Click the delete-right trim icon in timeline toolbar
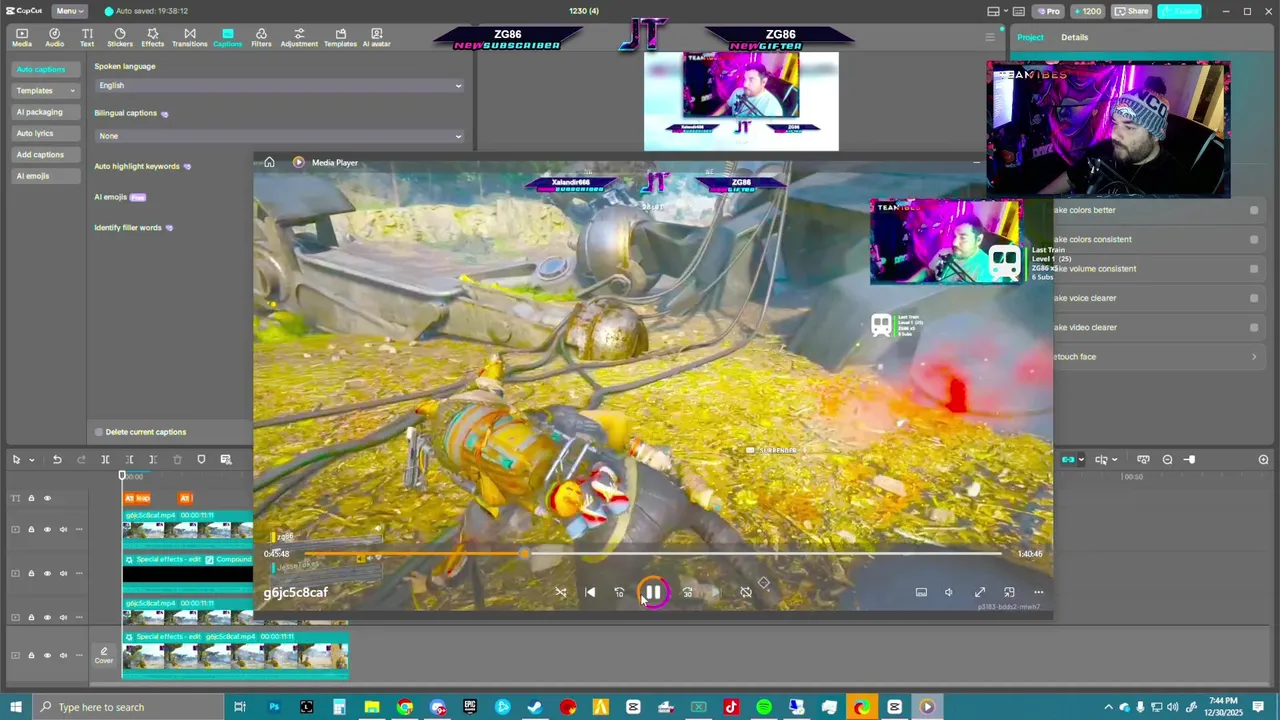 click(x=153, y=459)
